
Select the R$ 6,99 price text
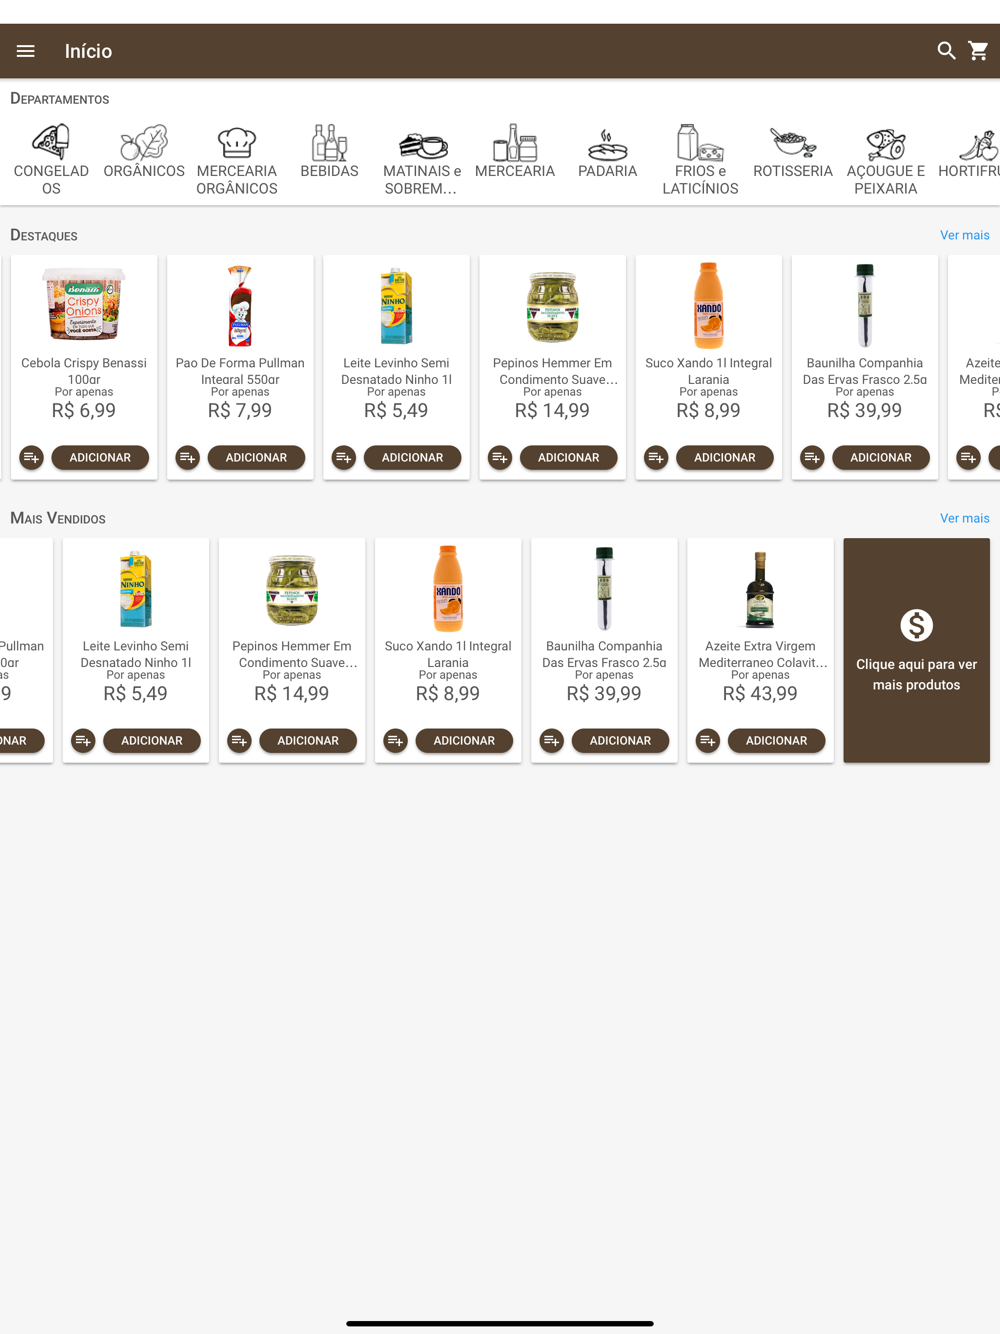click(84, 411)
